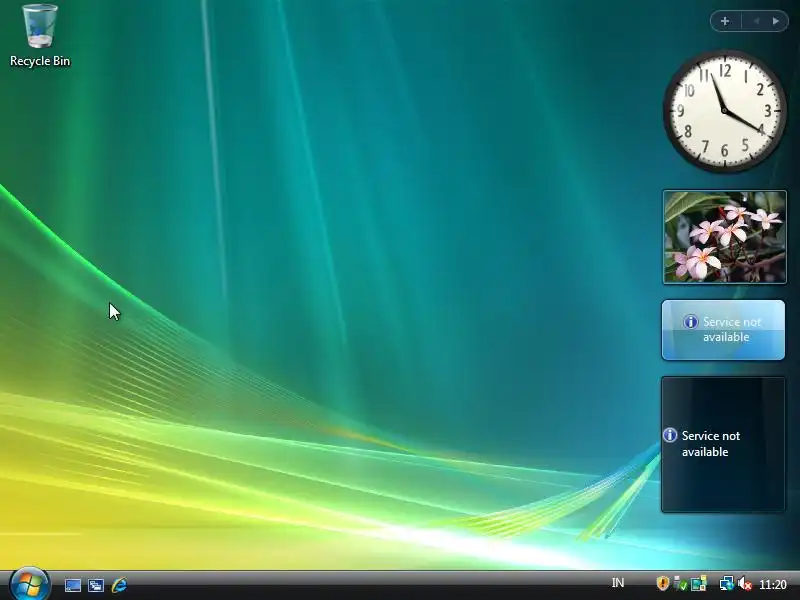Click Safely Remove Hardware tray icon
The image size is (800, 600).
click(680, 583)
